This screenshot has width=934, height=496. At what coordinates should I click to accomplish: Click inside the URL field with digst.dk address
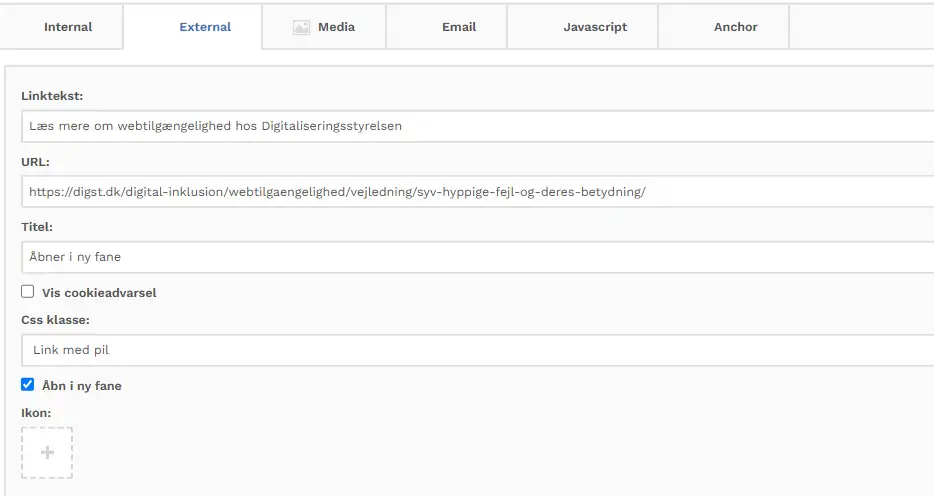pos(476,191)
